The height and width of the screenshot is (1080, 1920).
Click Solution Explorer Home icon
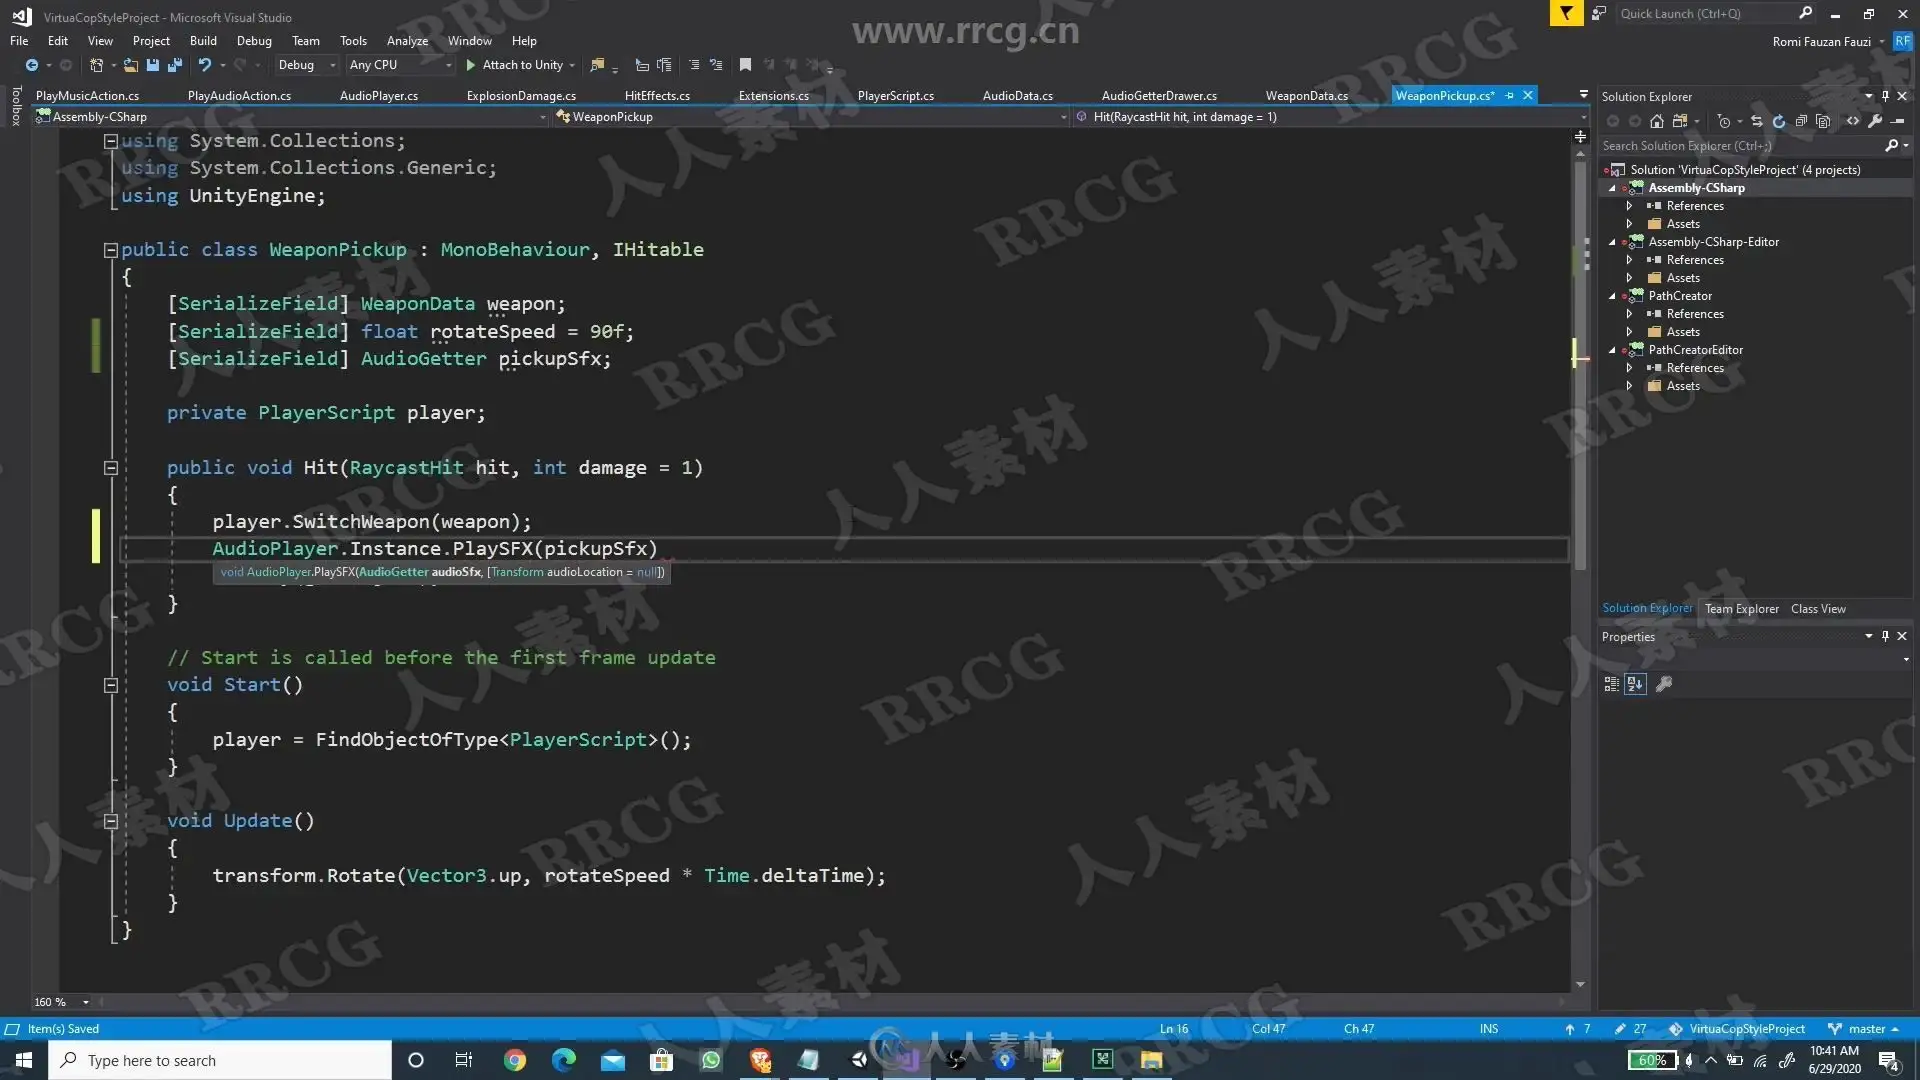coord(1657,121)
